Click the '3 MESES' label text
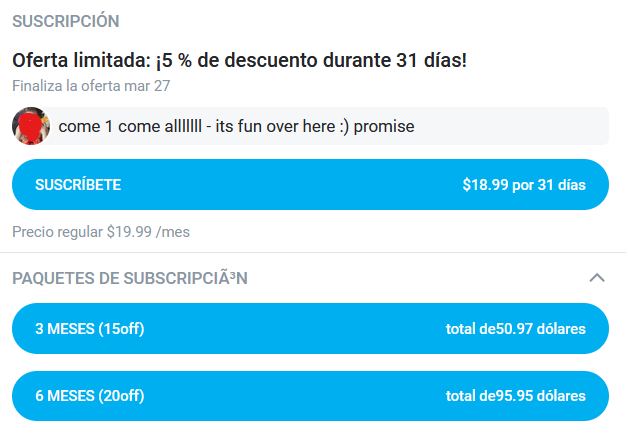628x433 pixels. tap(65, 329)
